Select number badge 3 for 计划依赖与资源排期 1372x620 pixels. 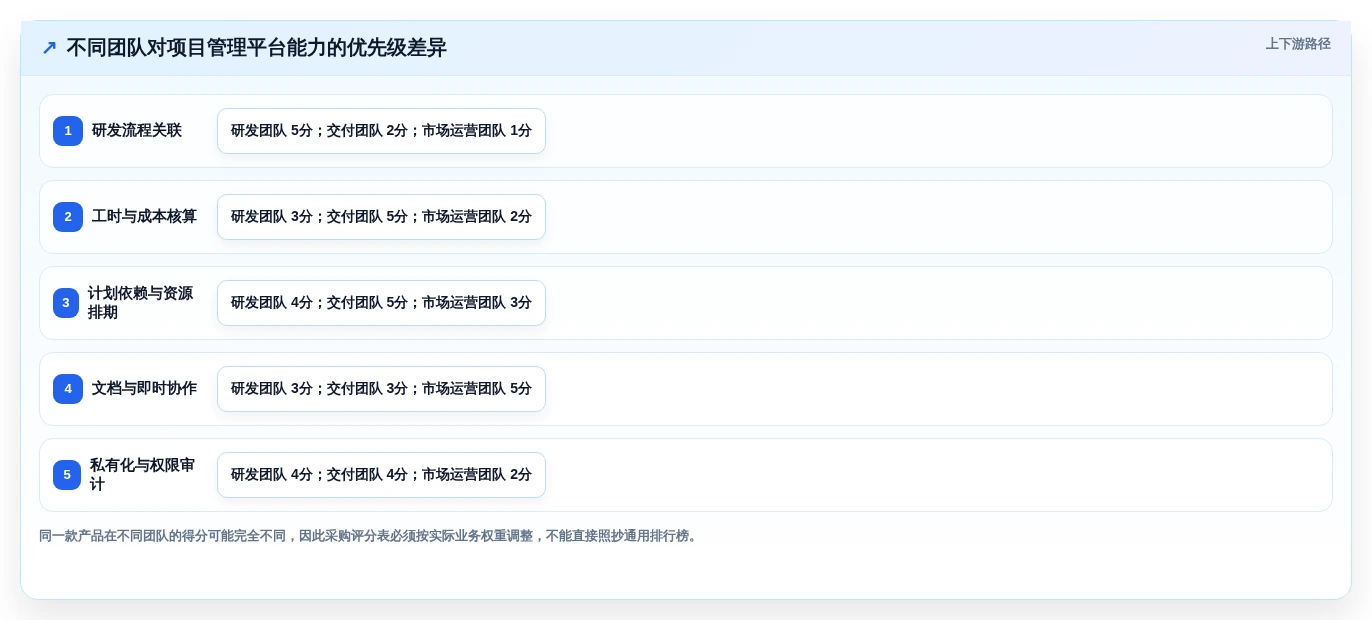(x=66, y=303)
